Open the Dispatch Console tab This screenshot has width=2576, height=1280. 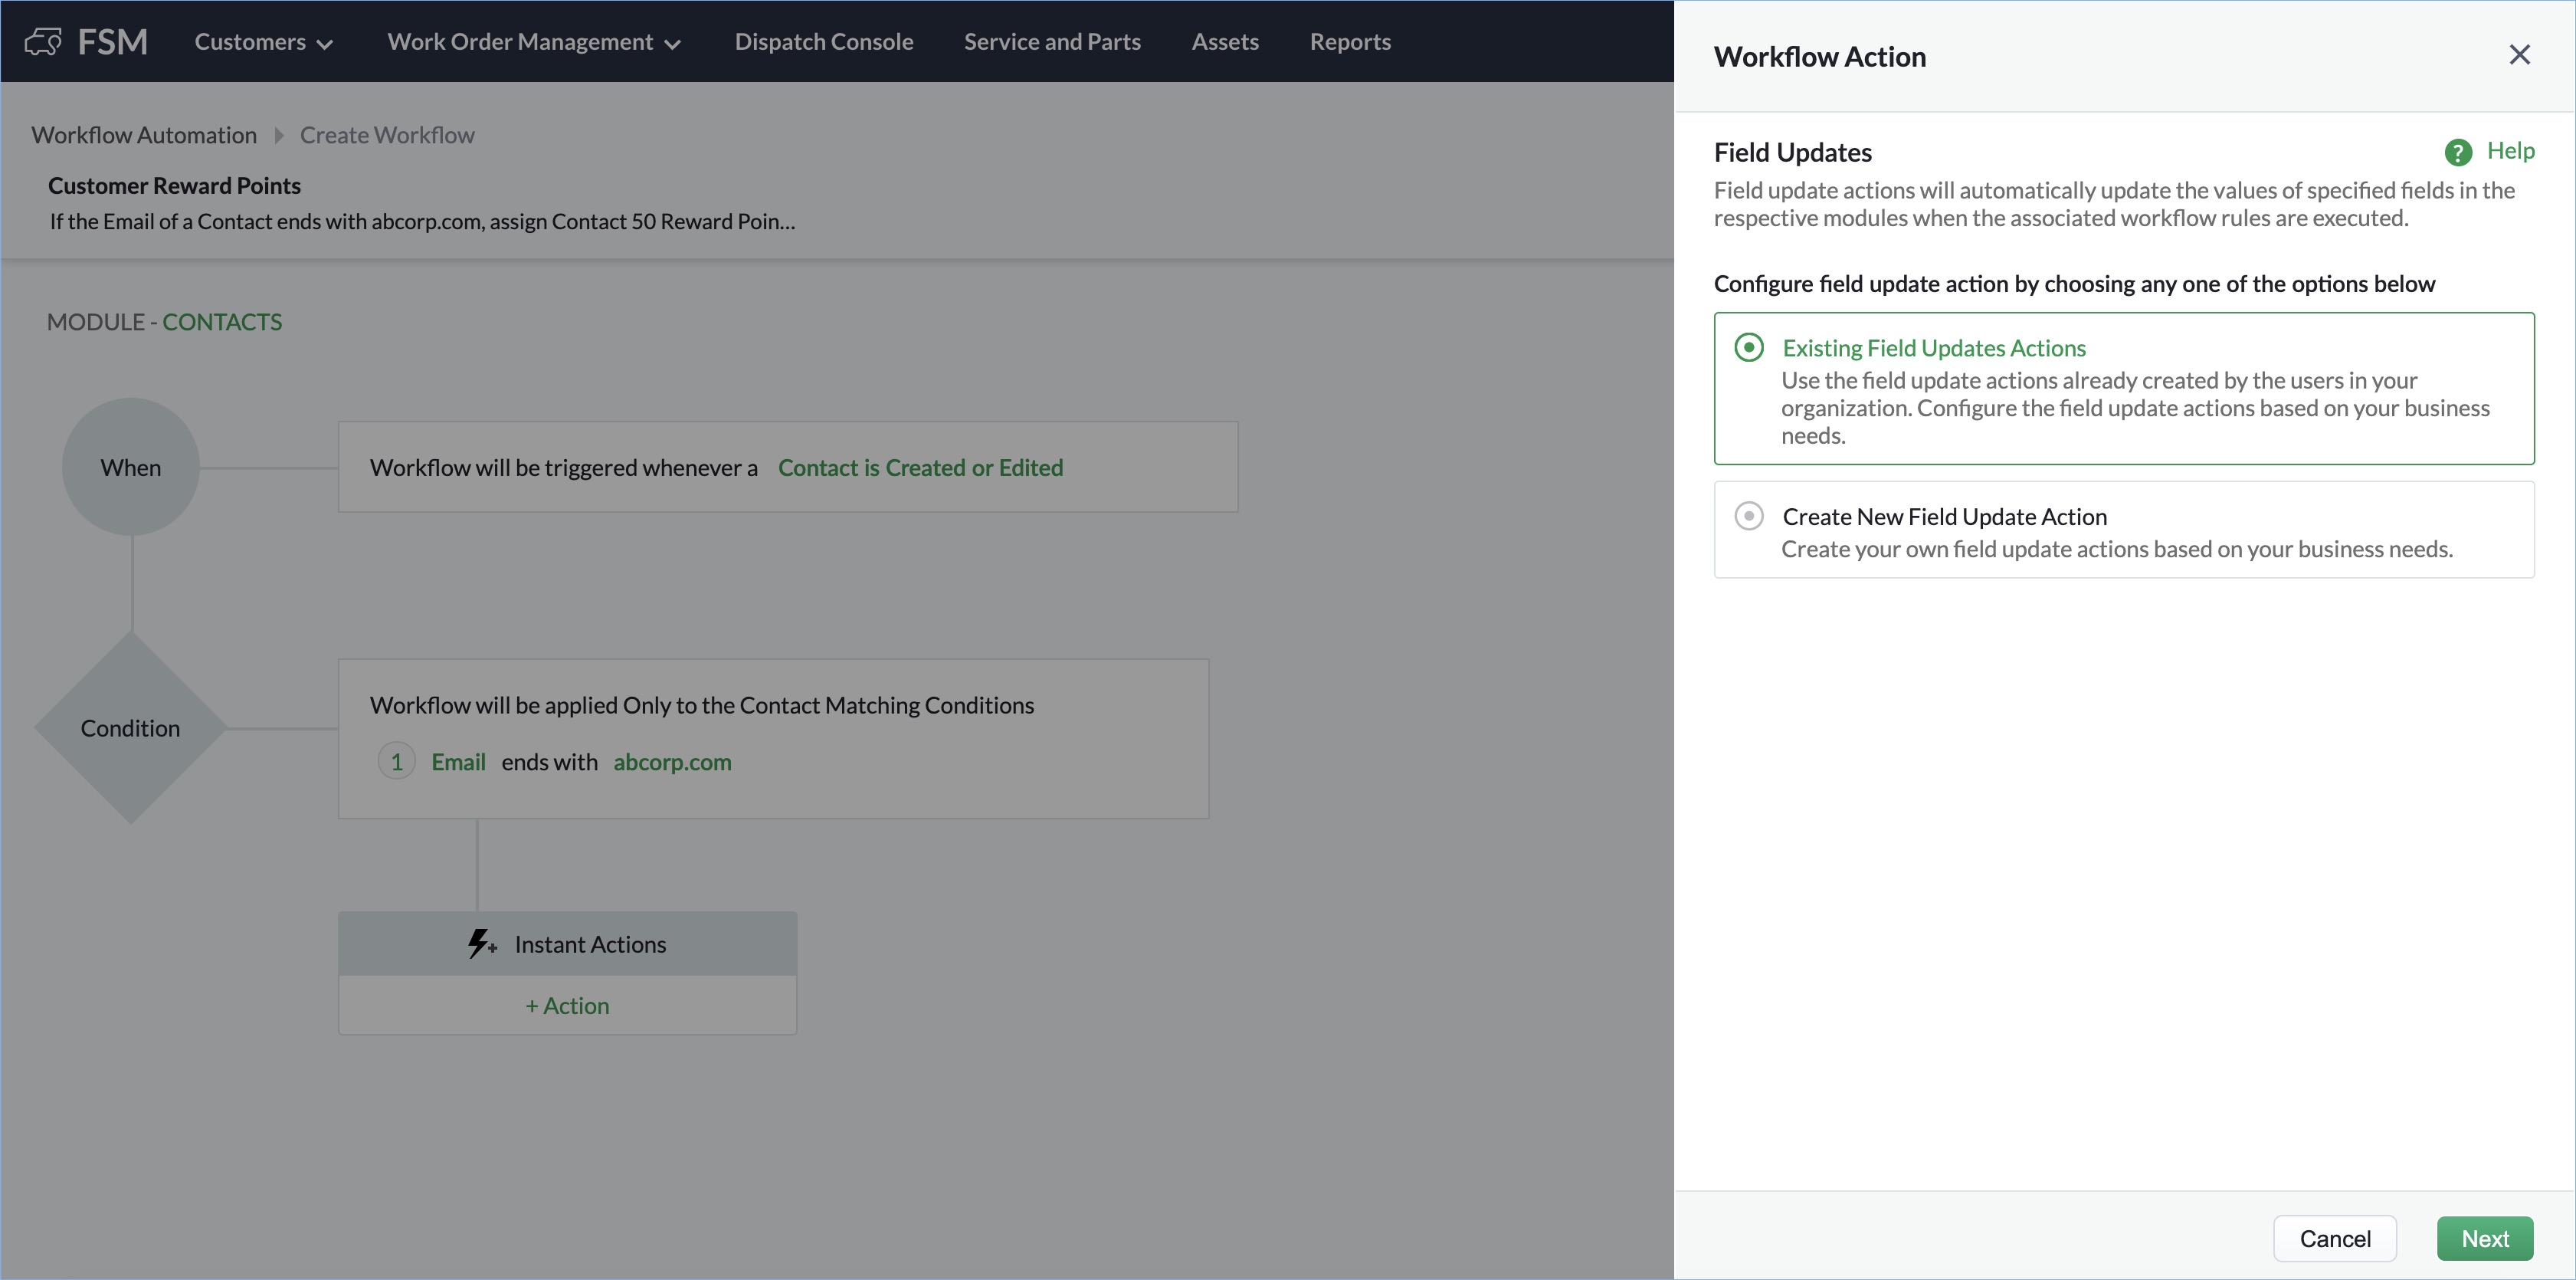coord(823,42)
